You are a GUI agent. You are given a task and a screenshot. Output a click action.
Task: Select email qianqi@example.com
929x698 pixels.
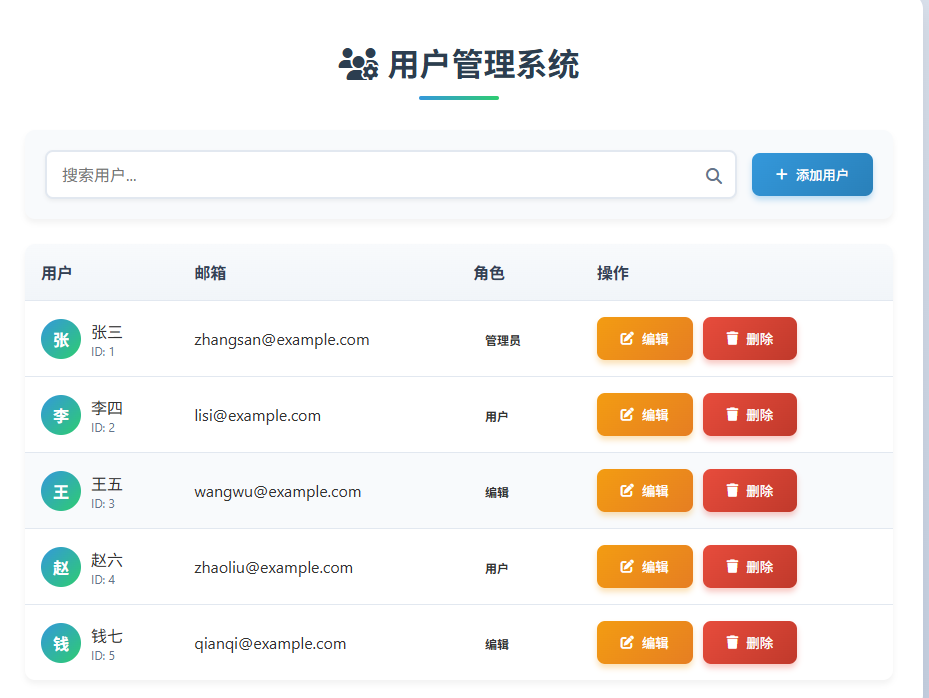coord(270,644)
